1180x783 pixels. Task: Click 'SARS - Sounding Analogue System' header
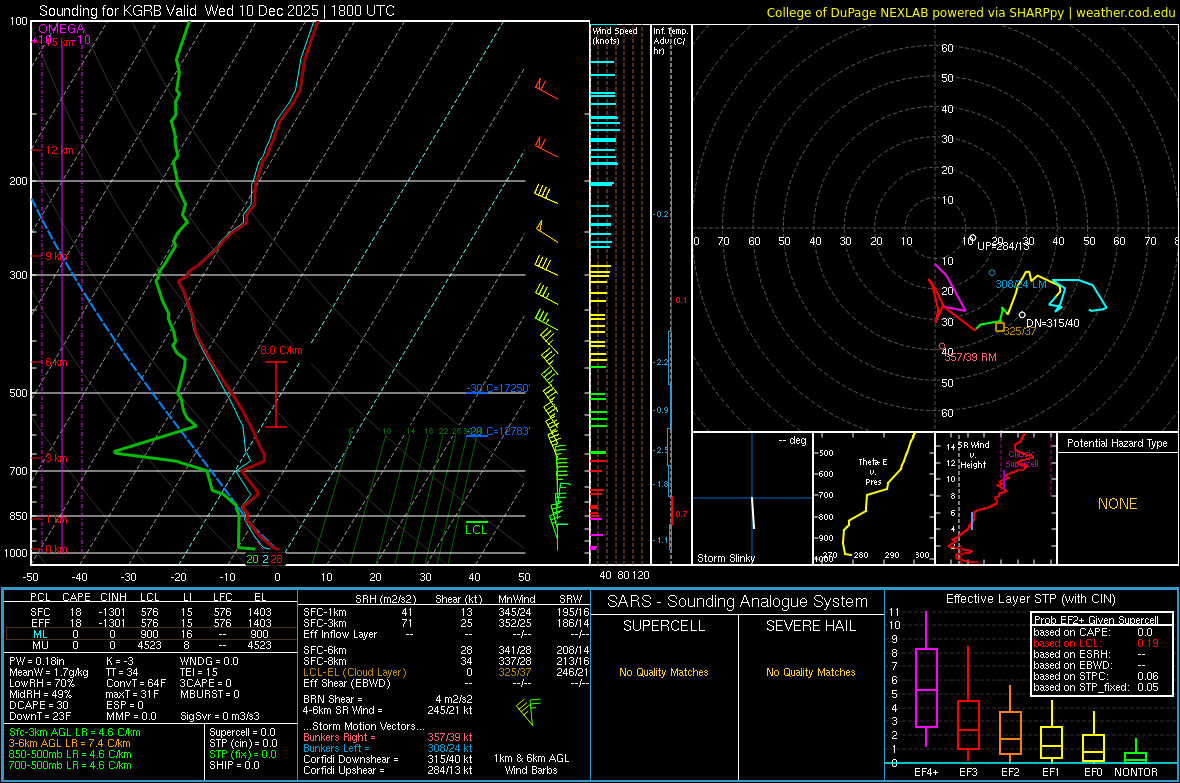pos(738,602)
